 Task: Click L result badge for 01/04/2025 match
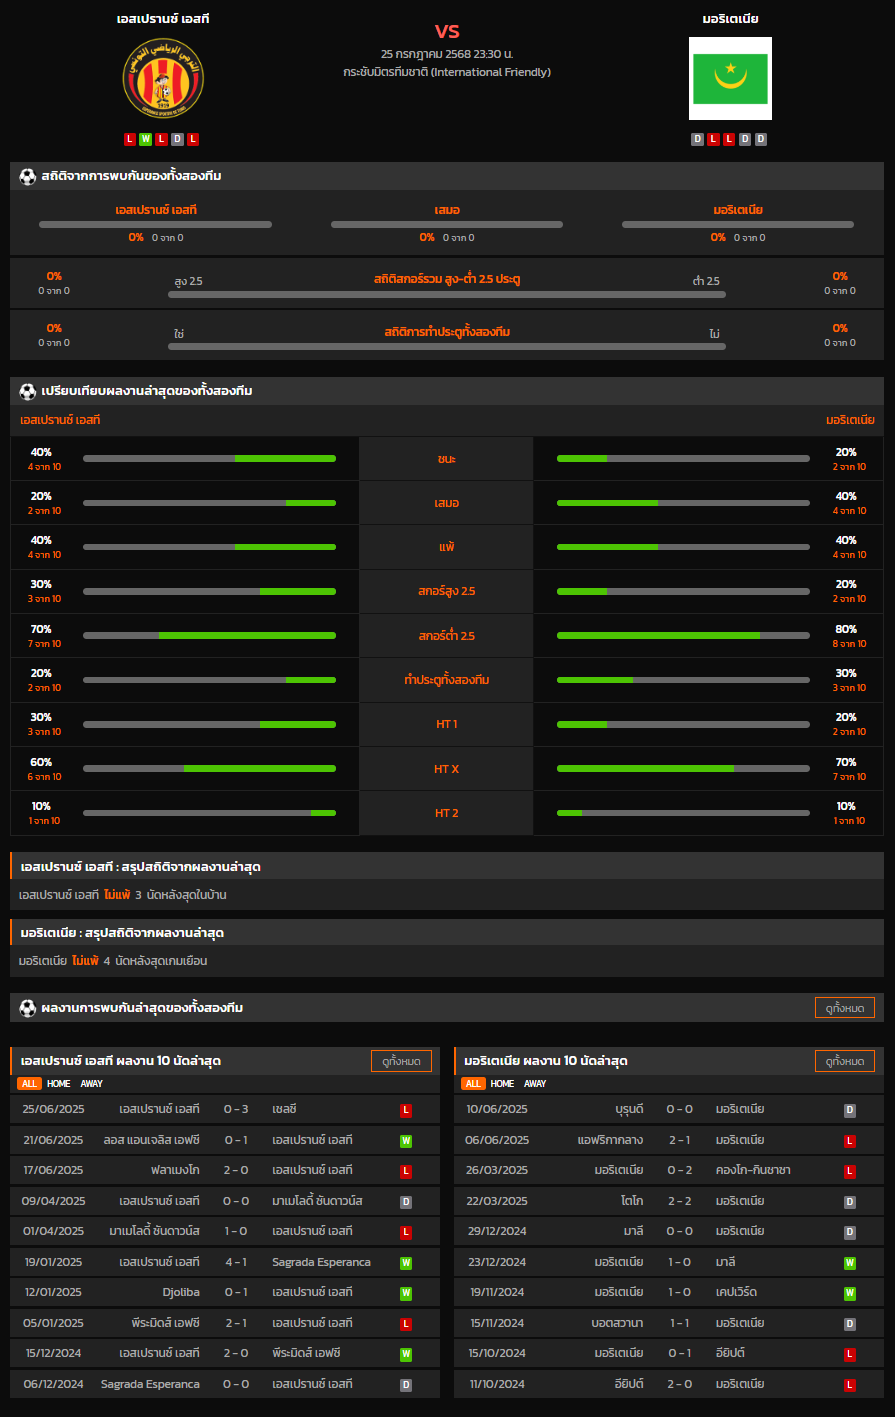[406, 1232]
